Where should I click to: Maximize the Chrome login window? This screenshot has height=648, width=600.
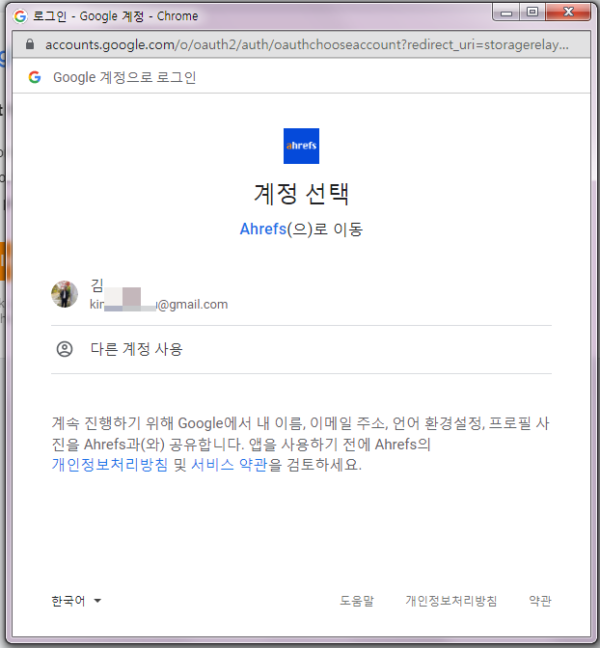coord(532,12)
